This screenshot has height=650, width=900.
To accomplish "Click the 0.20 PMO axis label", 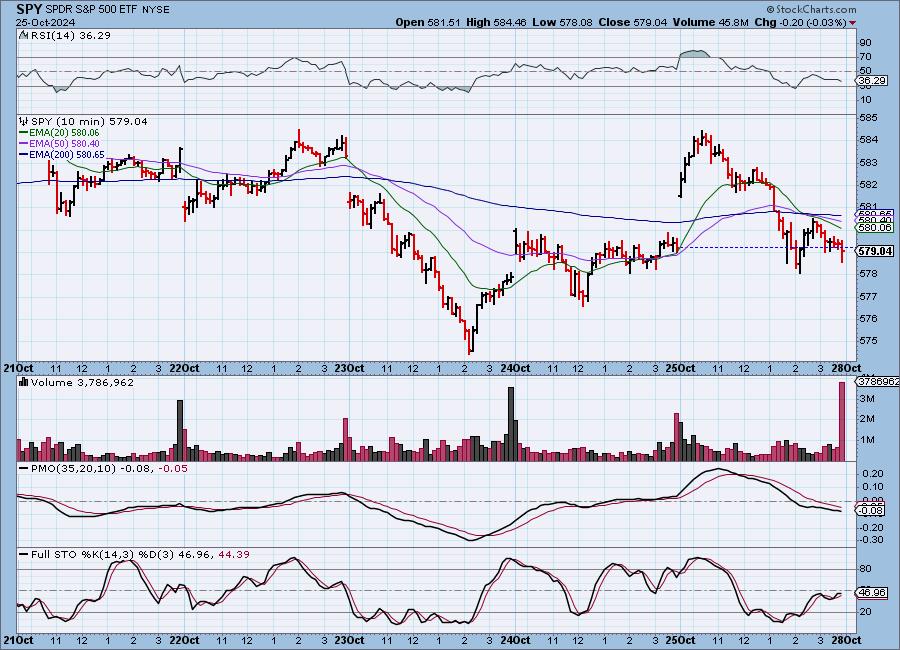I will point(872,474).
